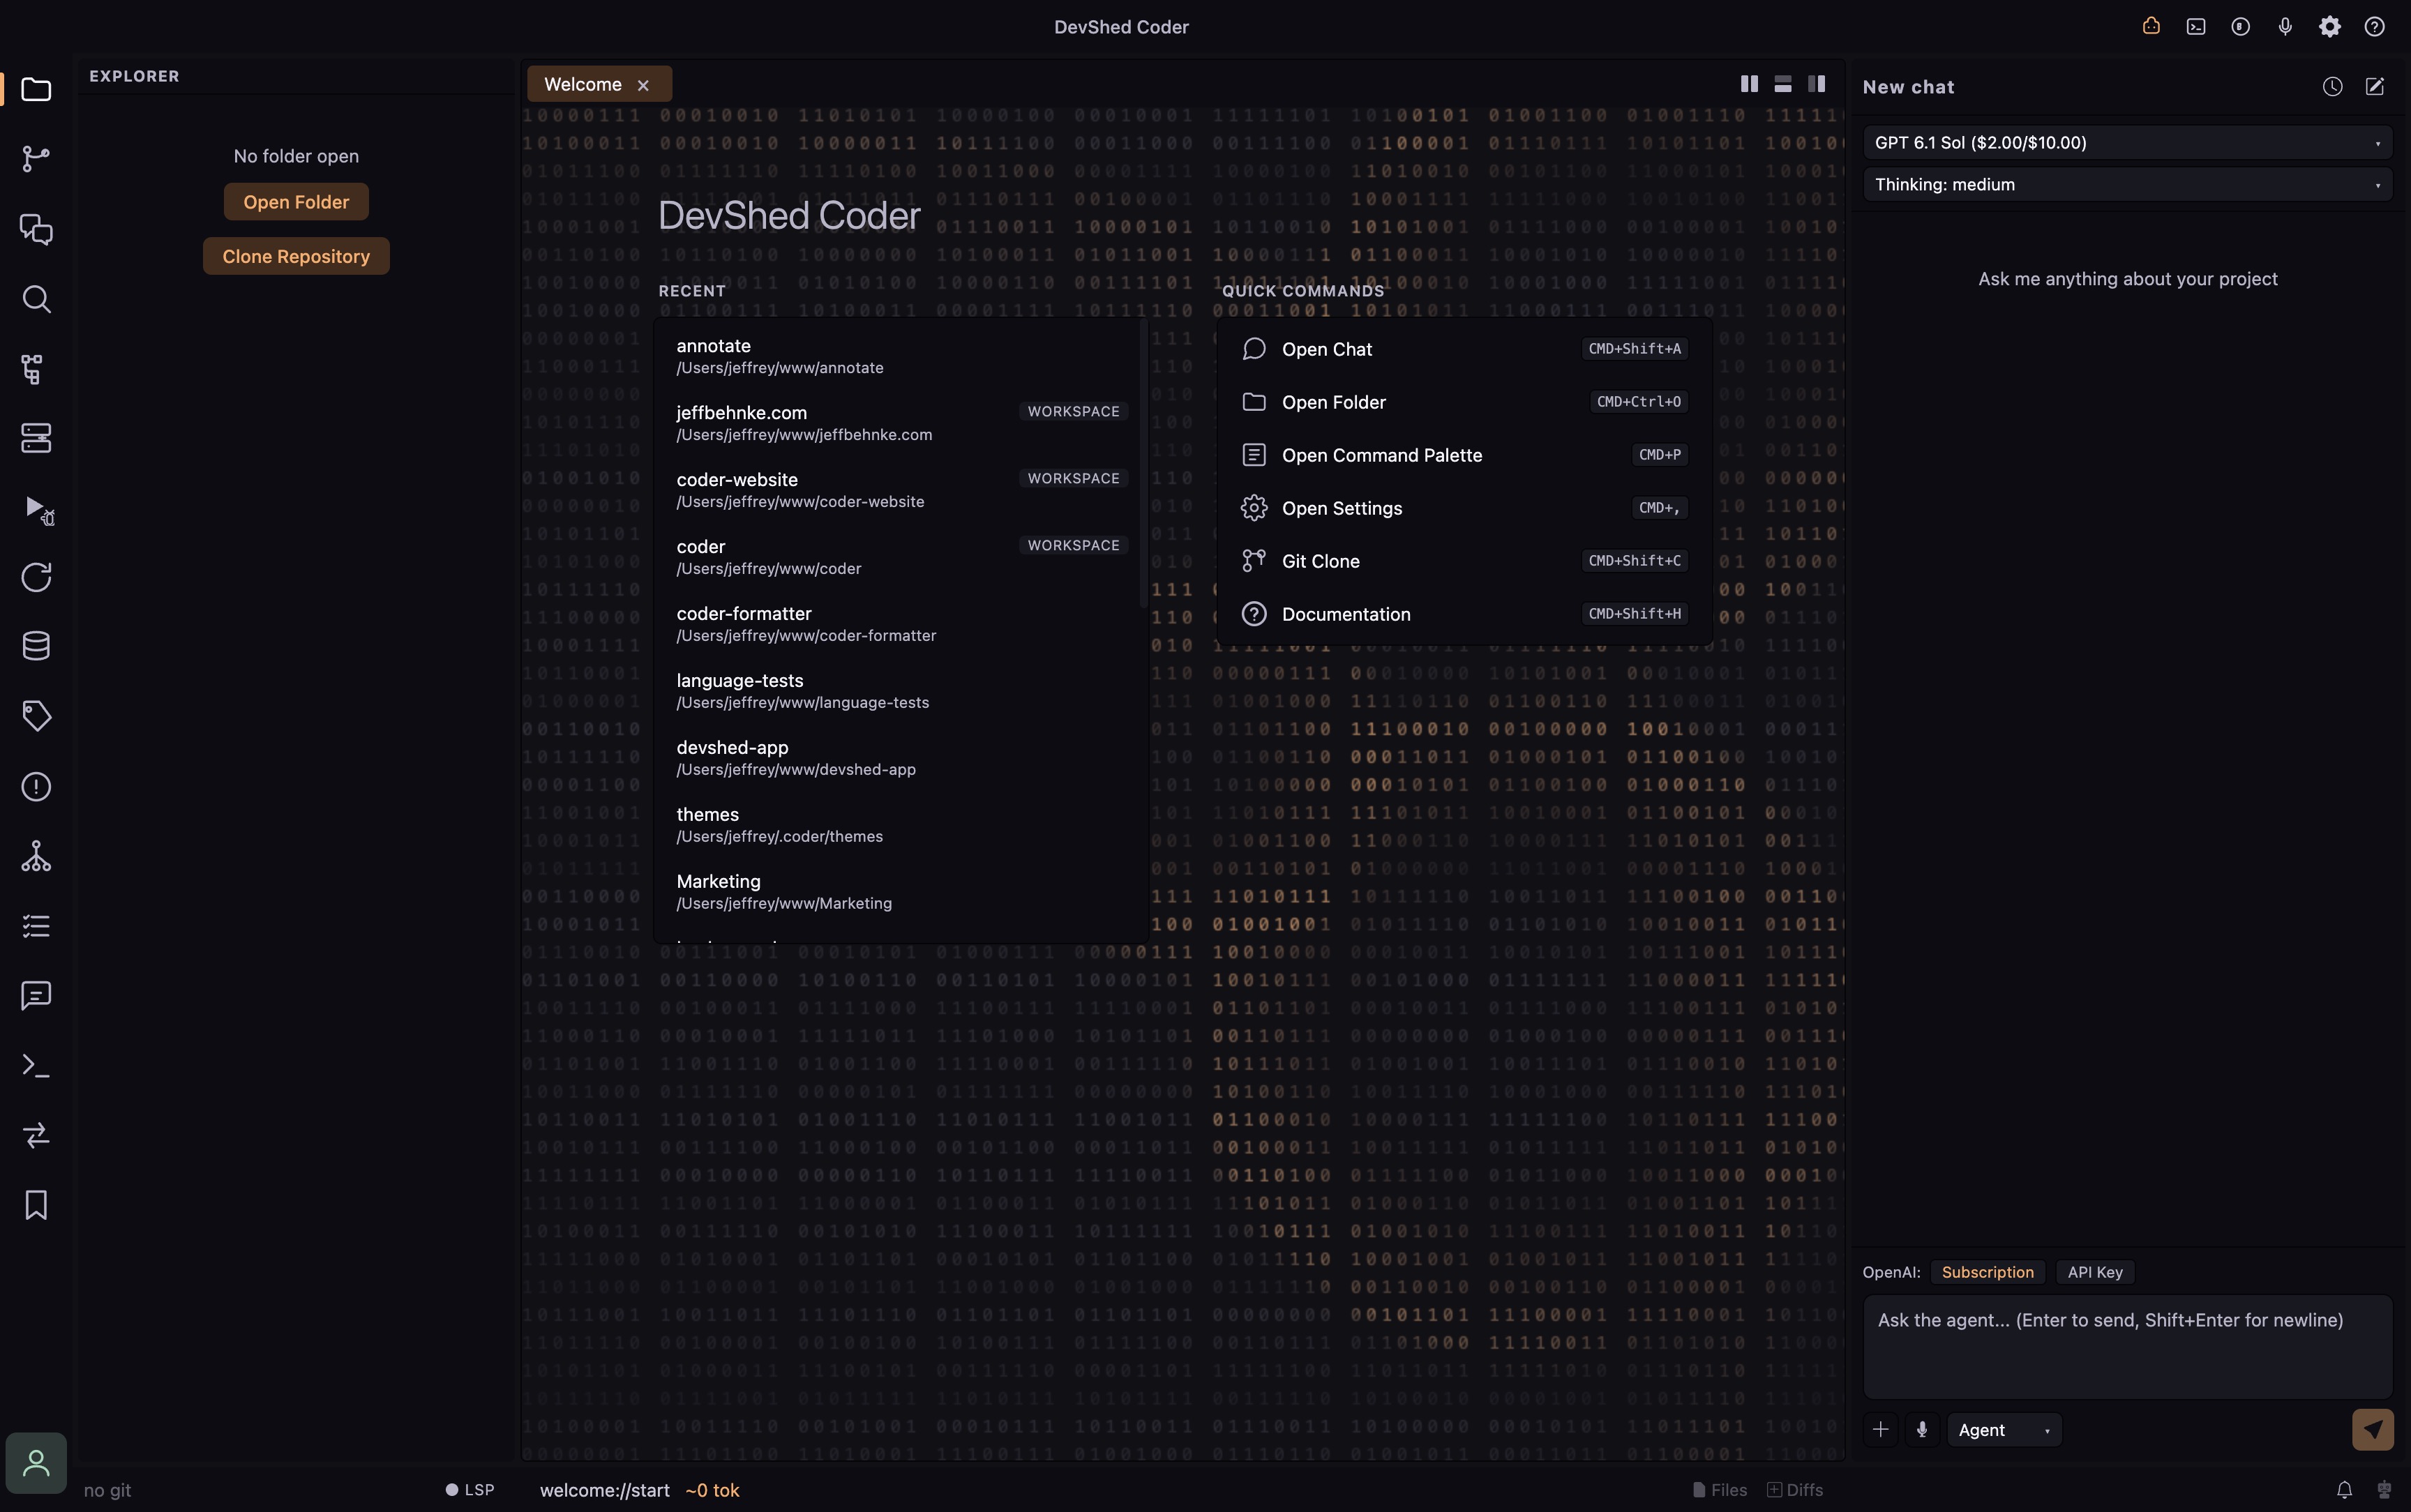Open the Database cylinder icon in sidebar
Viewport: 2411px width, 1512px height.
coord(36,646)
